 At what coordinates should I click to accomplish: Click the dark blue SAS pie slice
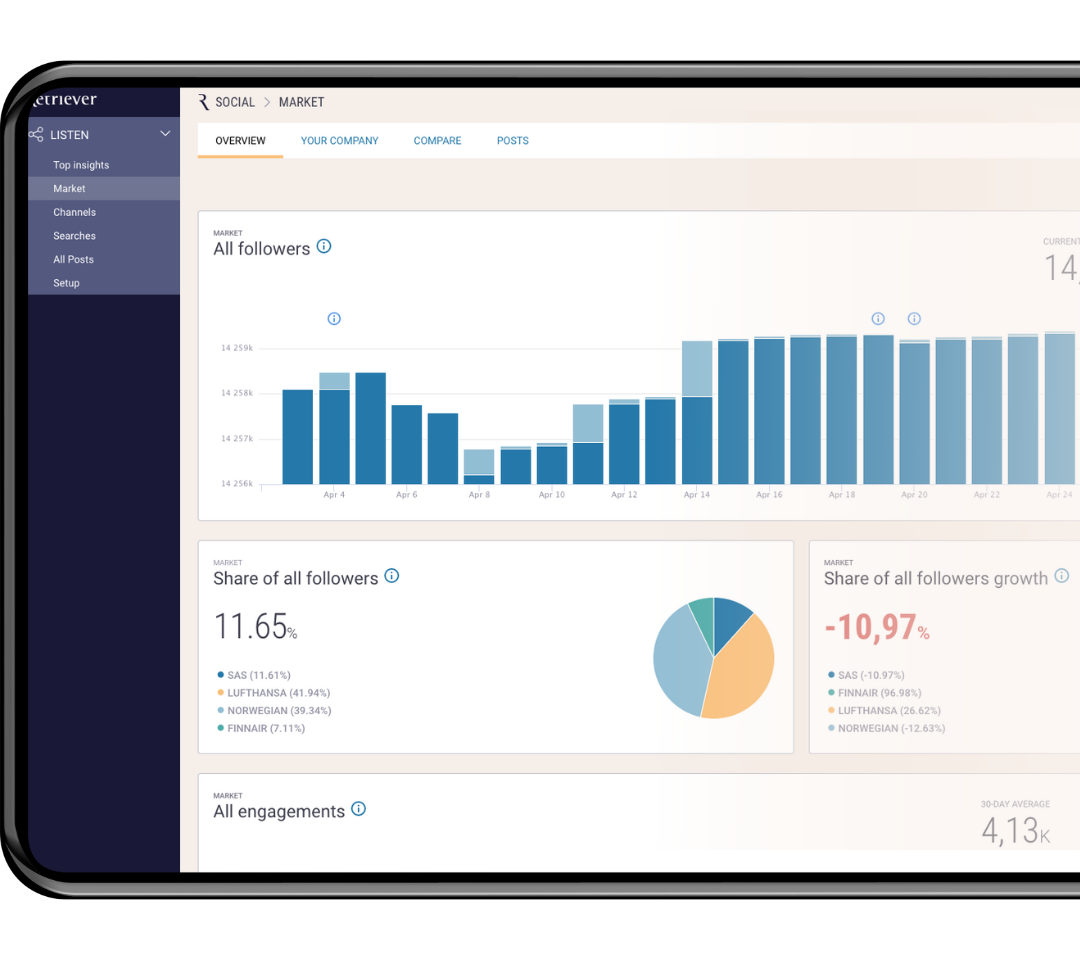pyautogui.click(x=729, y=620)
